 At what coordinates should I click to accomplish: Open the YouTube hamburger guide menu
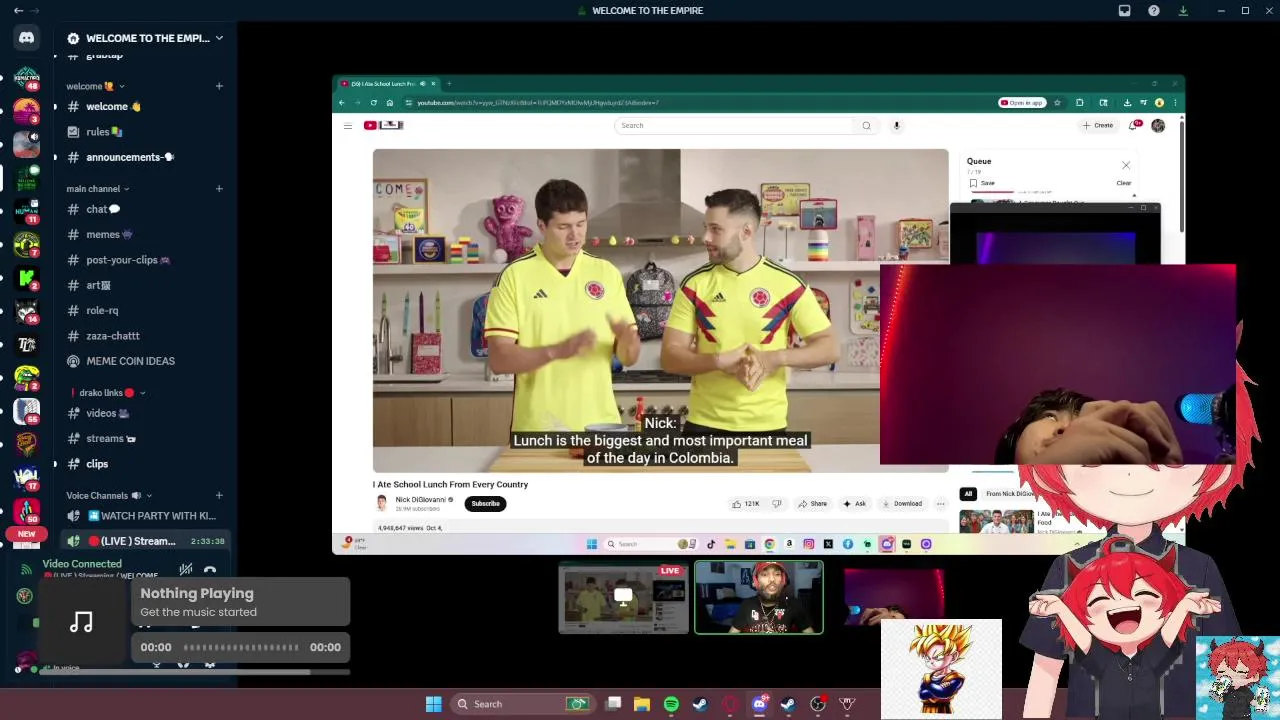[x=348, y=125]
